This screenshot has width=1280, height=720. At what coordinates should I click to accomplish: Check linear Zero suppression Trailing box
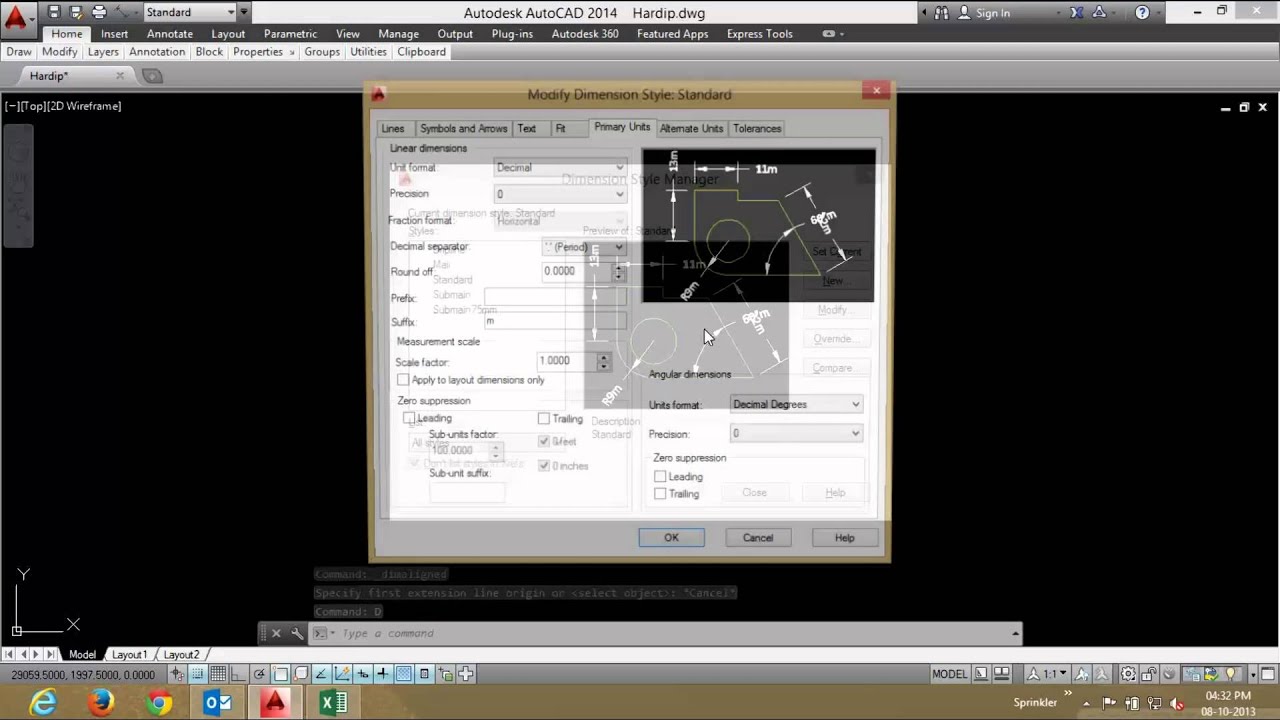click(x=544, y=419)
